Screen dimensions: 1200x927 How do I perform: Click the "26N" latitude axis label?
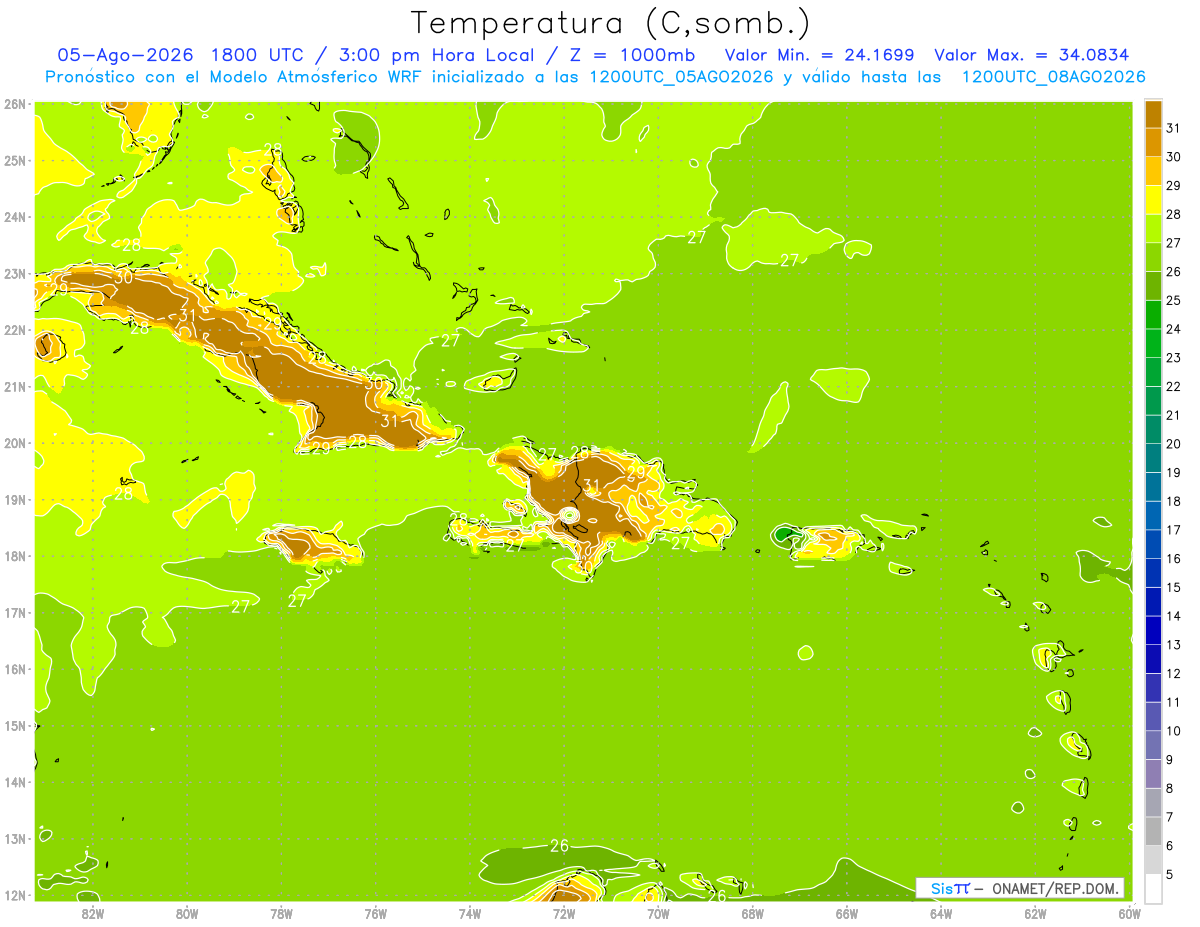click(x=15, y=104)
